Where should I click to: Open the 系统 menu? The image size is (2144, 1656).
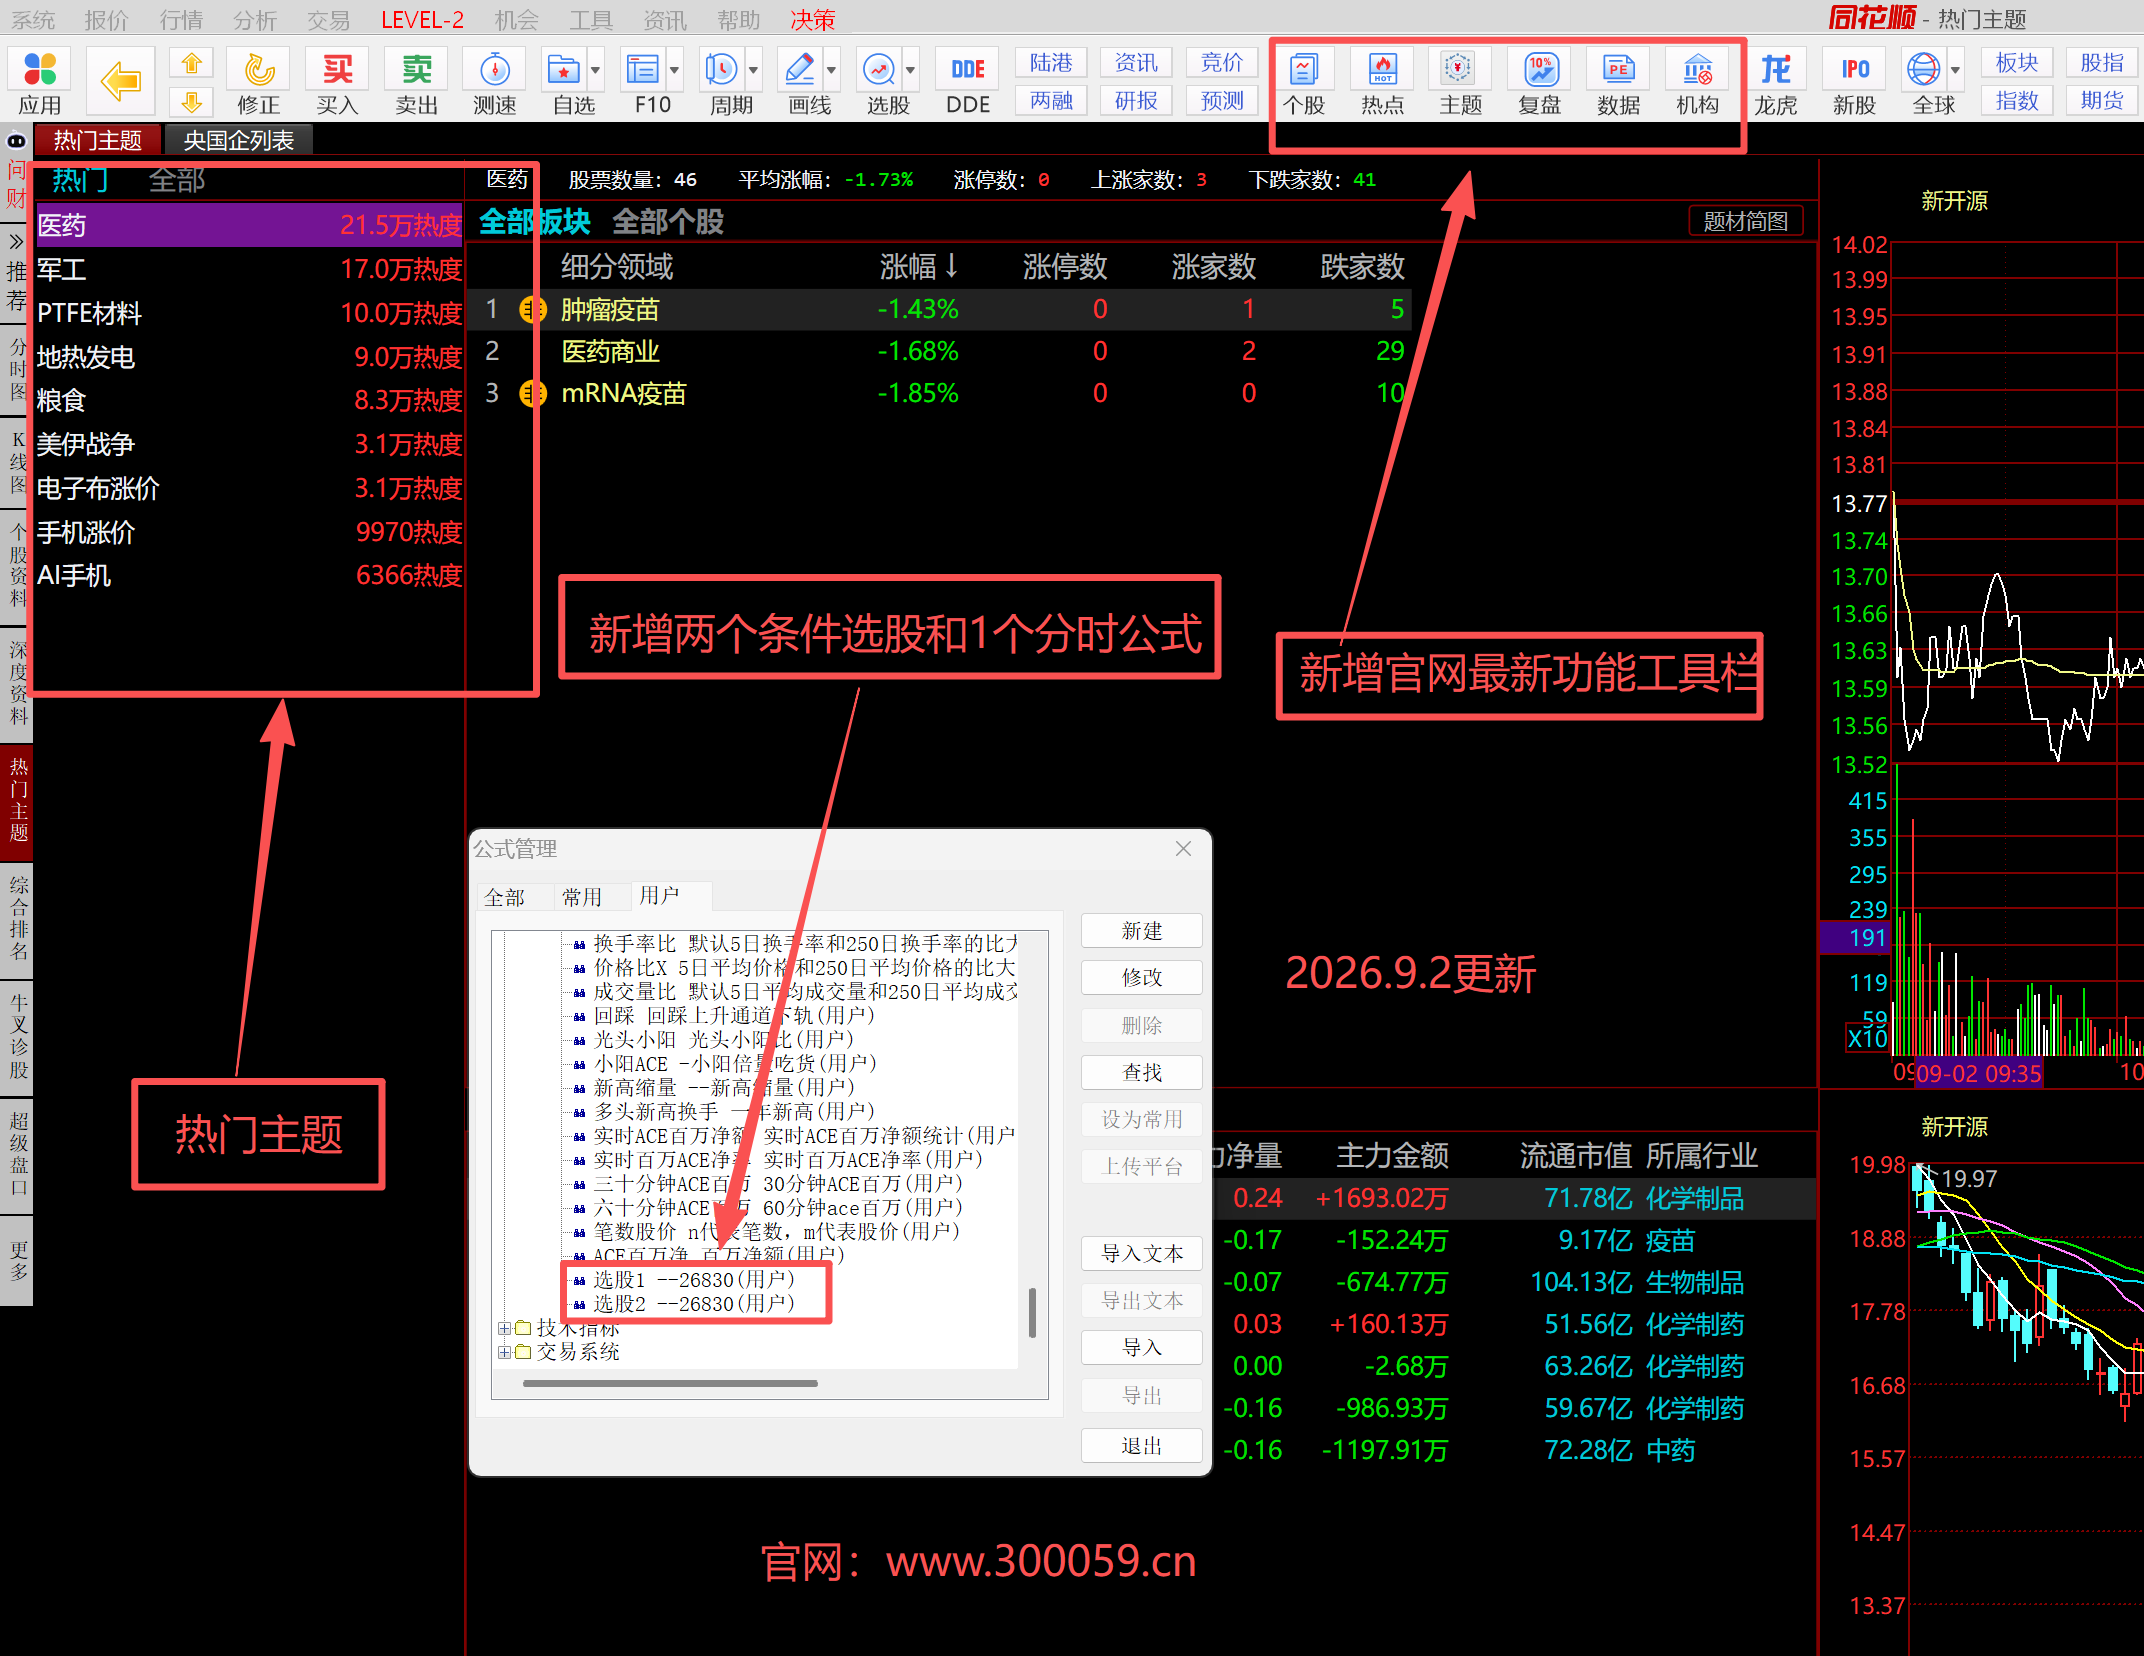[x=32, y=20]
